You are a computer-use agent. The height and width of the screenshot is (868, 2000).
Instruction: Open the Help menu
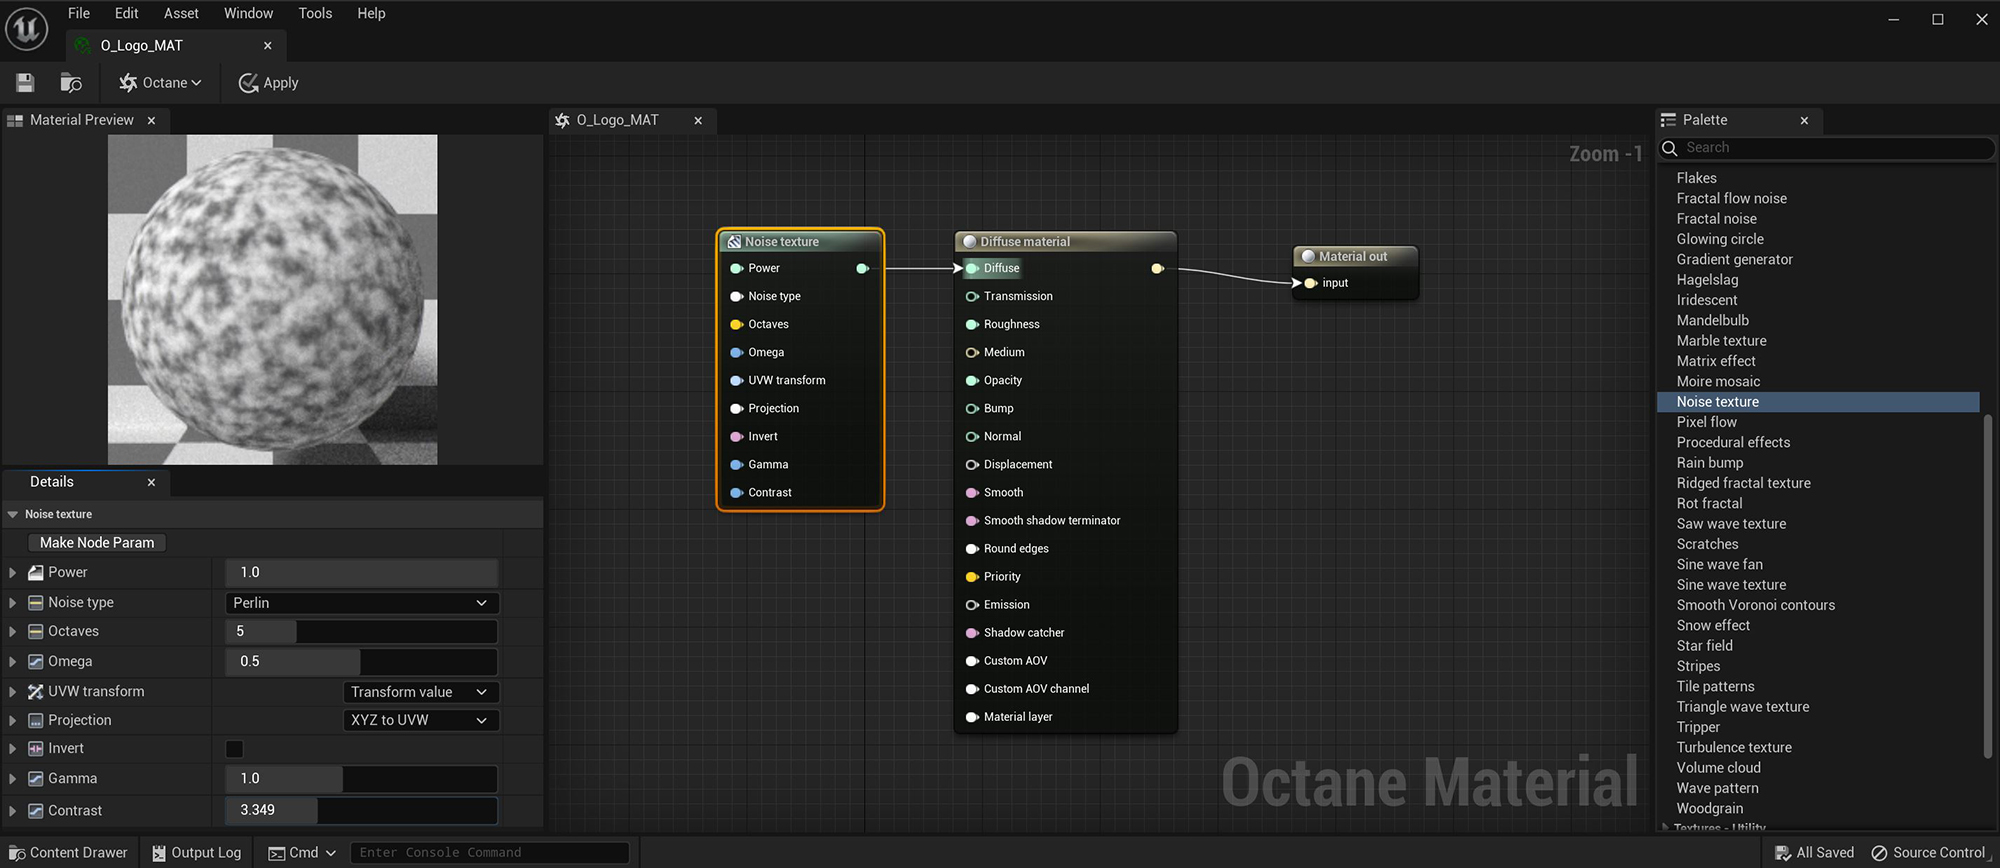(x=371, y=13)
